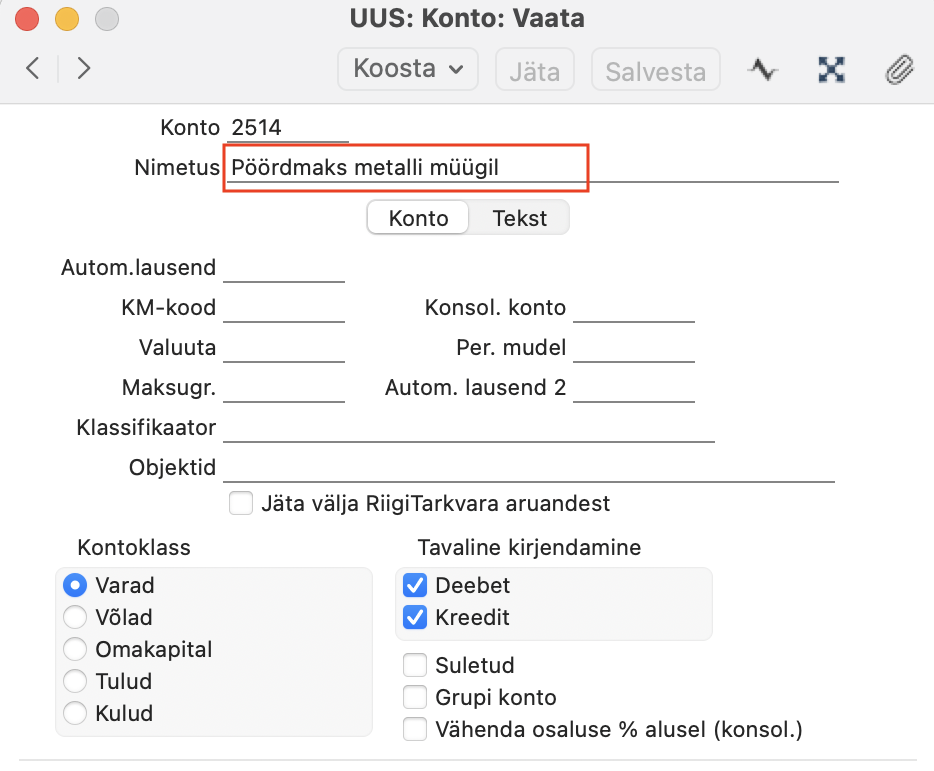
Task: Click the Nimetus input field
Action: (x=531, y=167)
